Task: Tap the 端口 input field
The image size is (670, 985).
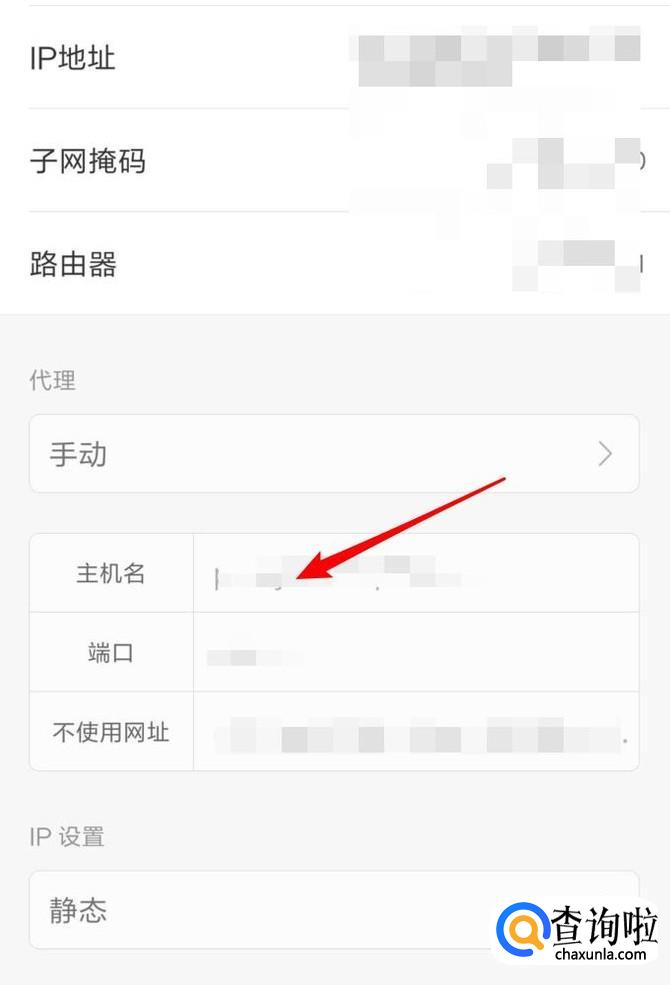Action: click(416, 652)
